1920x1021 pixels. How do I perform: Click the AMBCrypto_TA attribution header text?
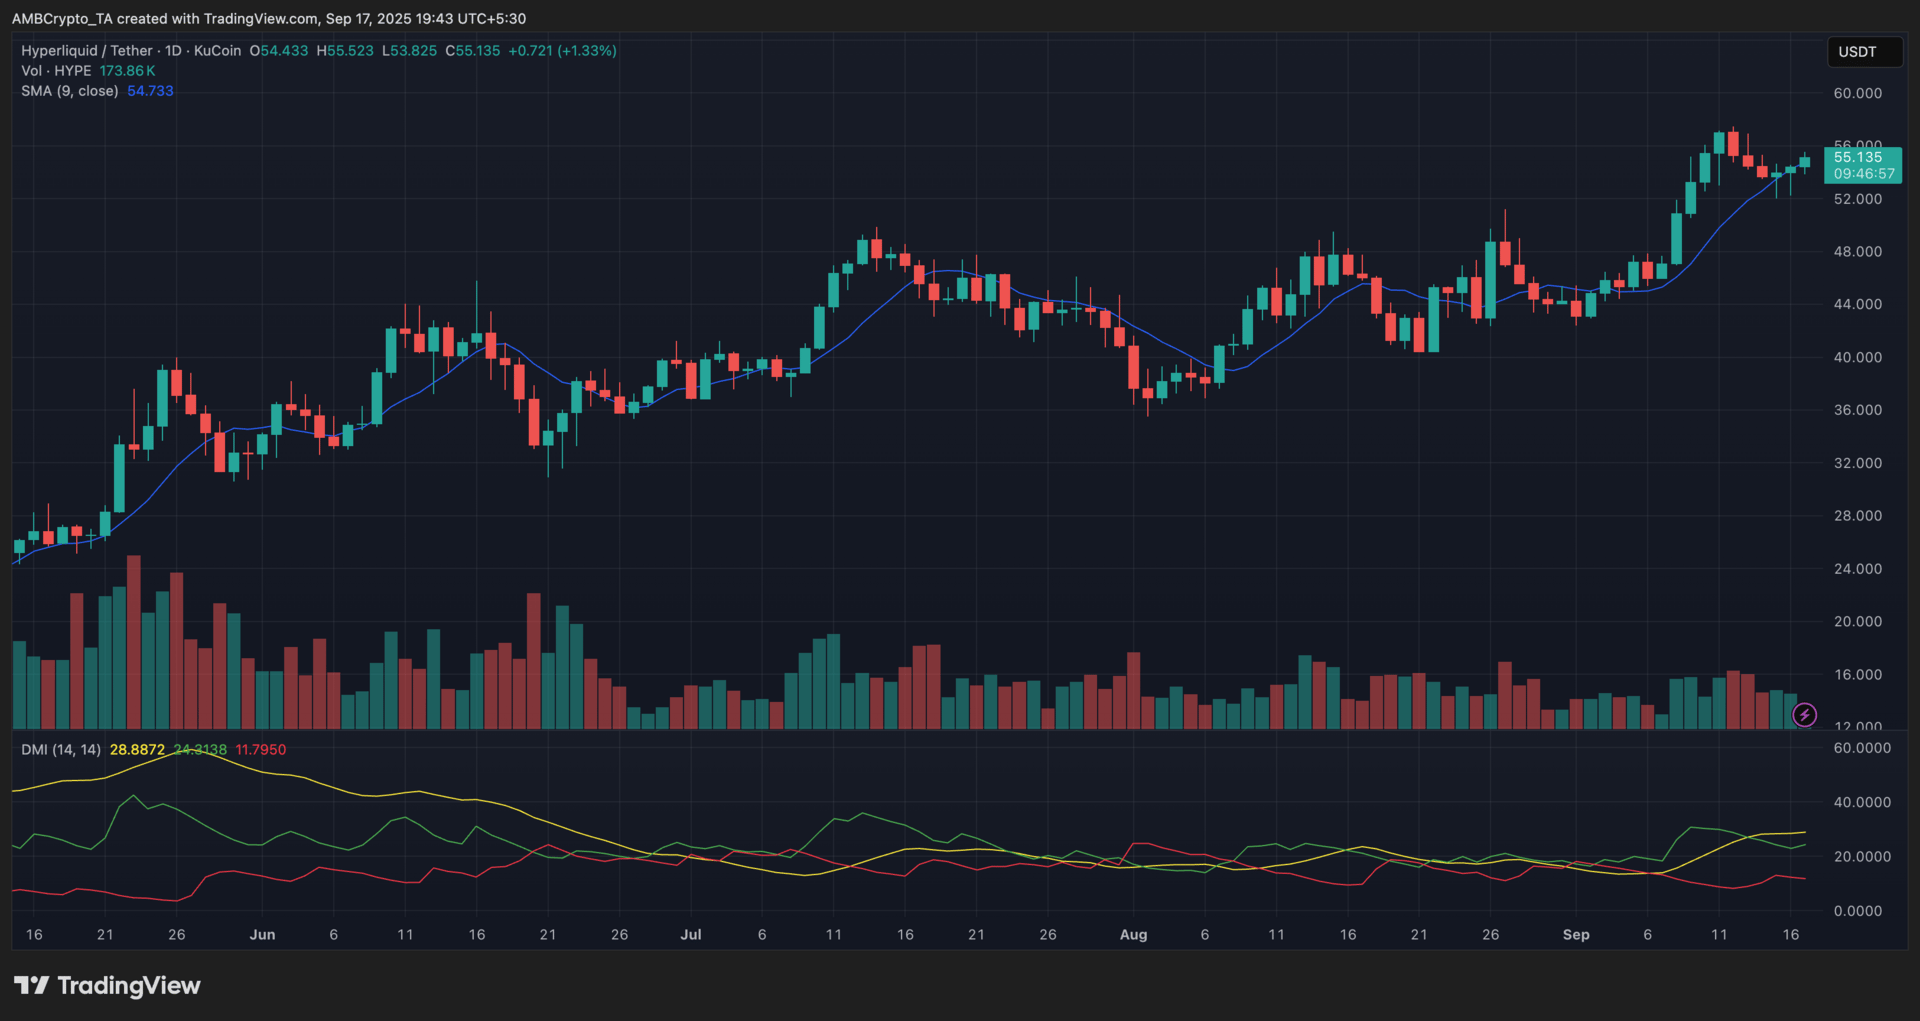click(x=269, y=18)
